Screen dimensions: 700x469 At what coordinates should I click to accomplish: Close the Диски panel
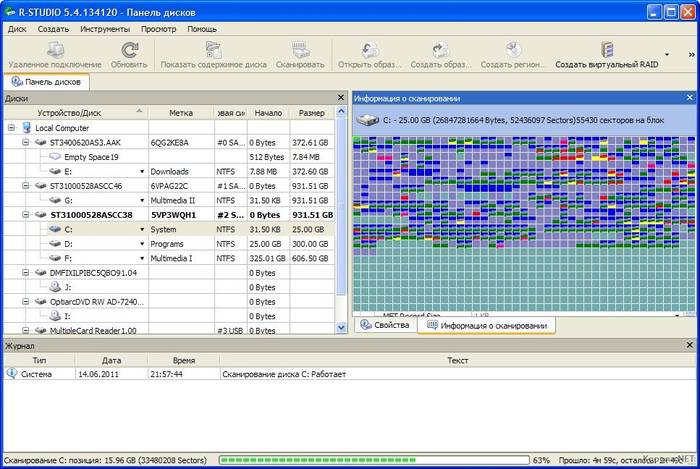(341, 98)
